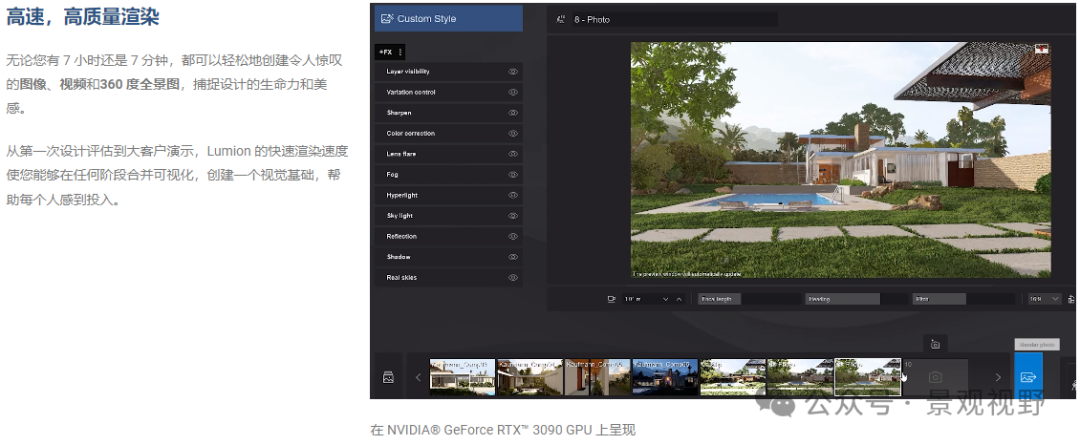This screenshot has height=445, width=1080.
Task: Adjust the Focal length slider
Action: pos(748,299)
